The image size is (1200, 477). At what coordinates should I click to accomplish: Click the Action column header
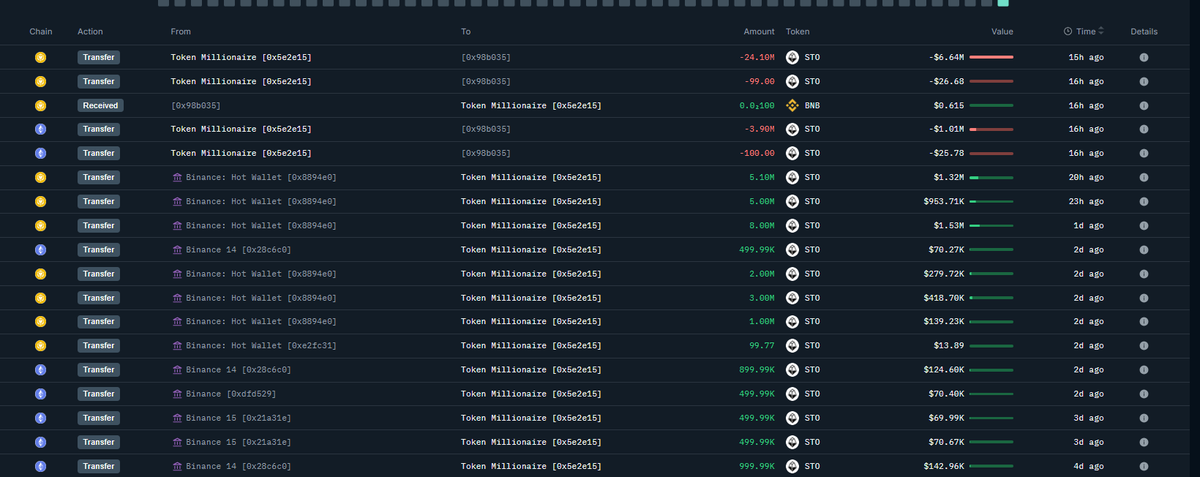pos(90,32)
